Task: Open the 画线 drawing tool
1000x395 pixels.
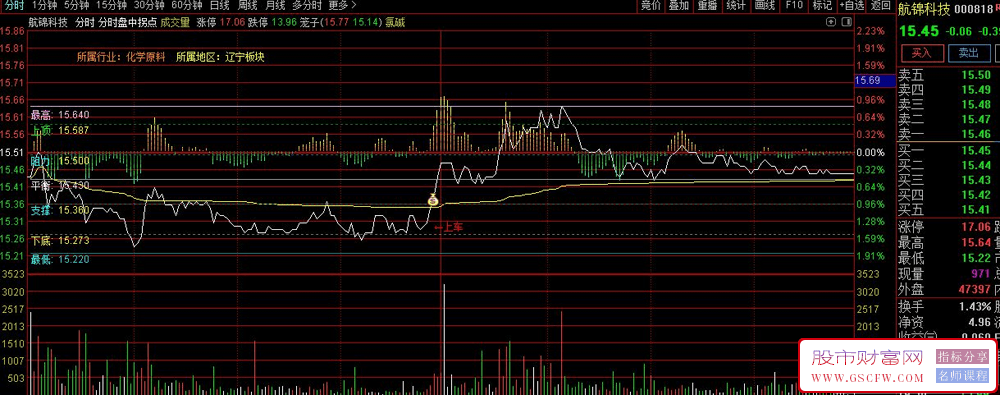Action: (764, 6)
